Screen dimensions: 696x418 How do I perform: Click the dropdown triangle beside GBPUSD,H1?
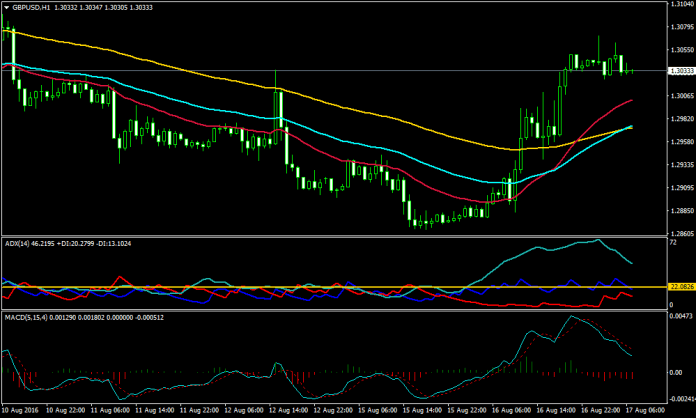(6, 6)
